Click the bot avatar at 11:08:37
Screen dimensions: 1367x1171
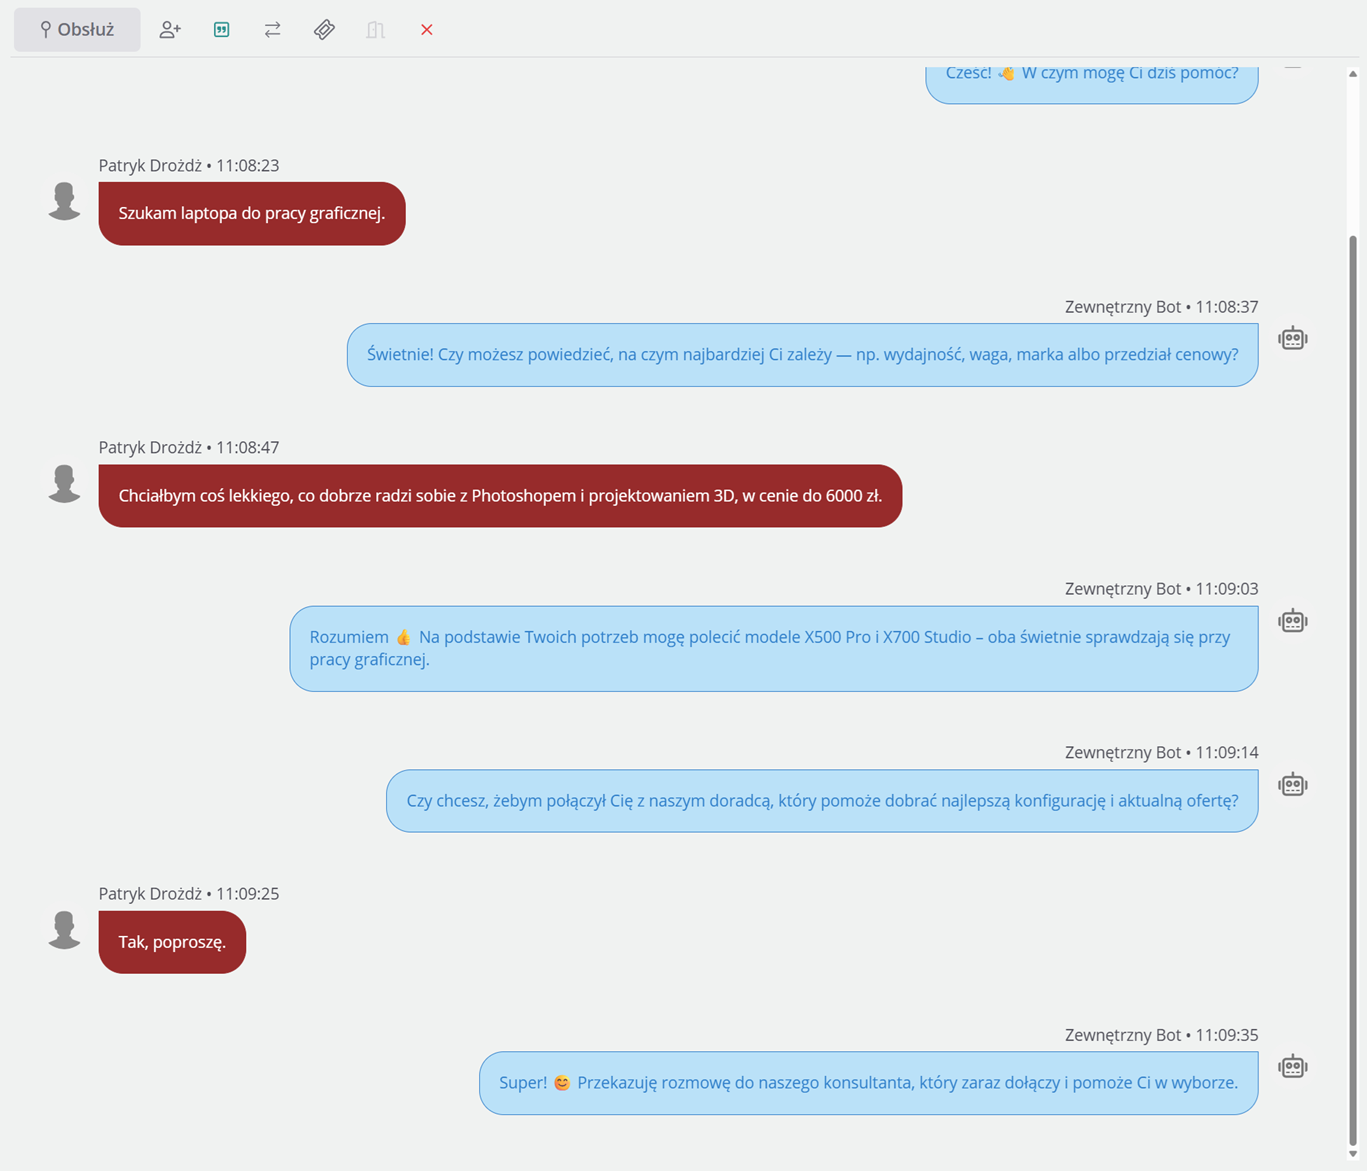pyautogui.click(x=1293, y=338)
